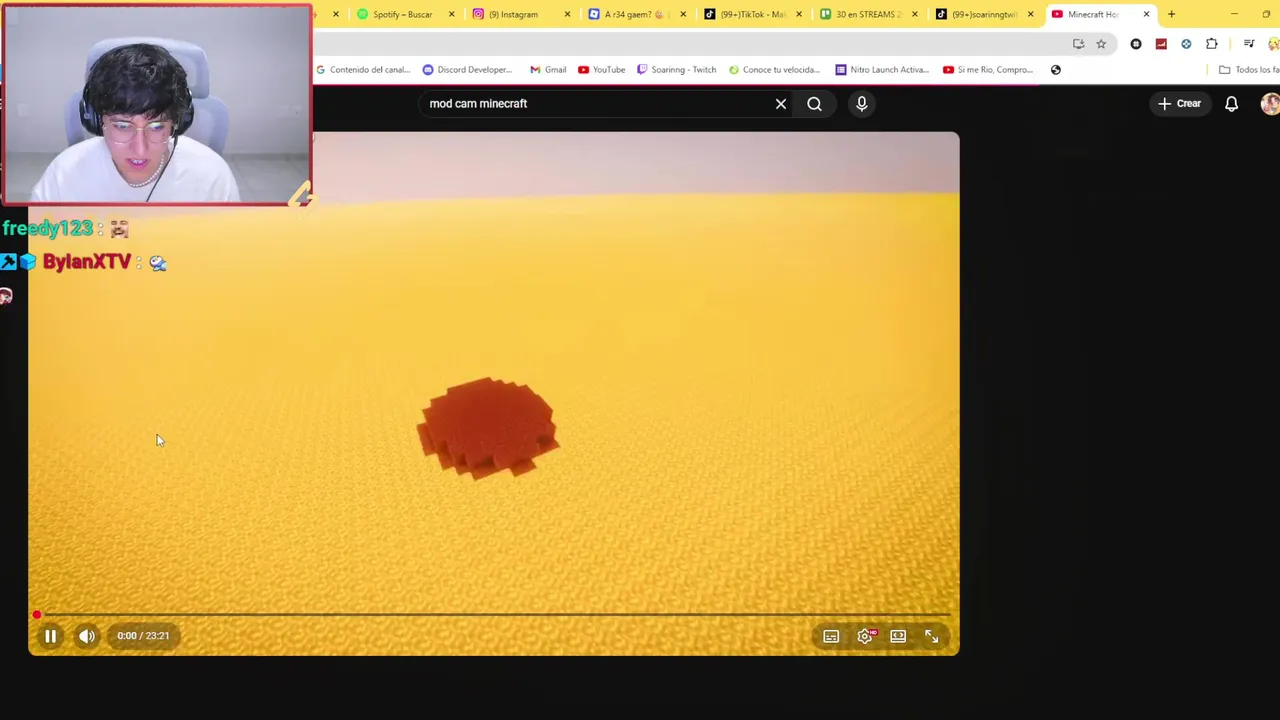Clear the YouTube search box

click(781, 104)
